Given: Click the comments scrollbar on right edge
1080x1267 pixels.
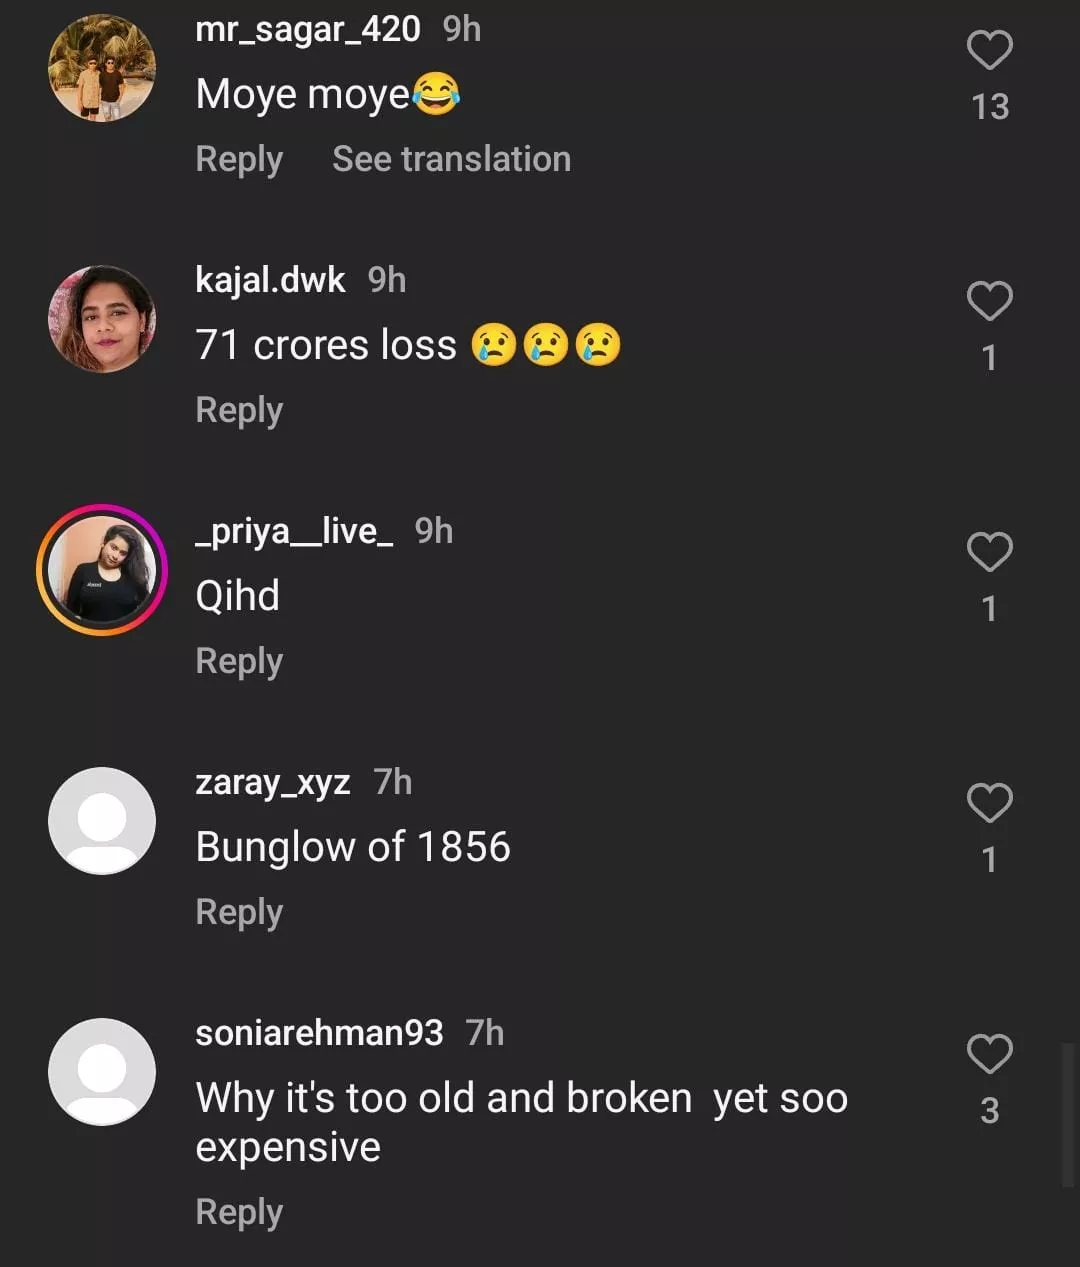Looking at the screenshot, I should pyautogui.click(x=1067, y=1115).
